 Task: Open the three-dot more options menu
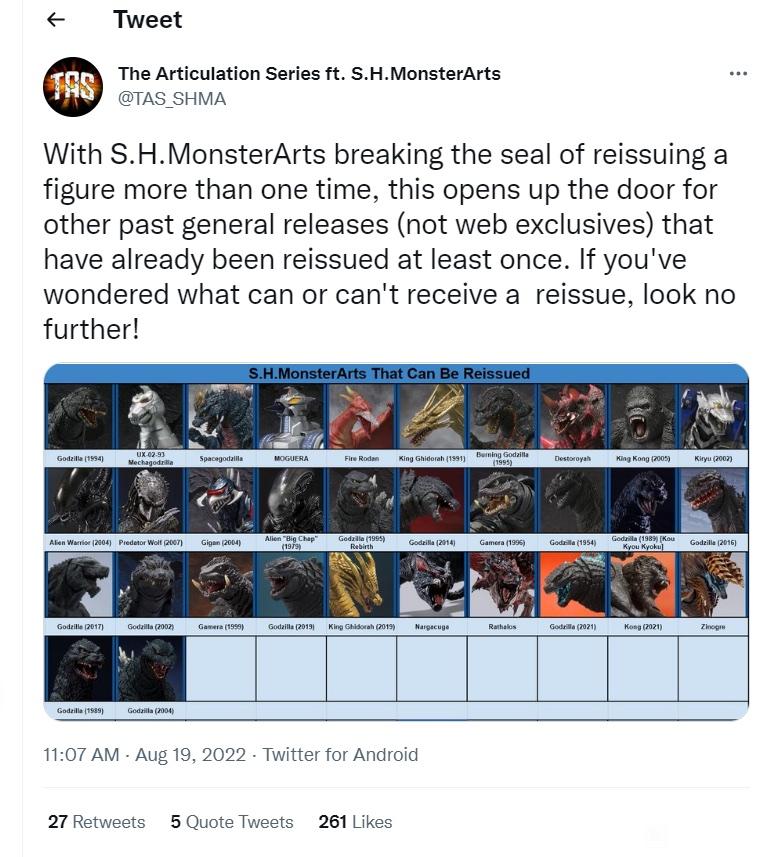(x=738, y=73)
